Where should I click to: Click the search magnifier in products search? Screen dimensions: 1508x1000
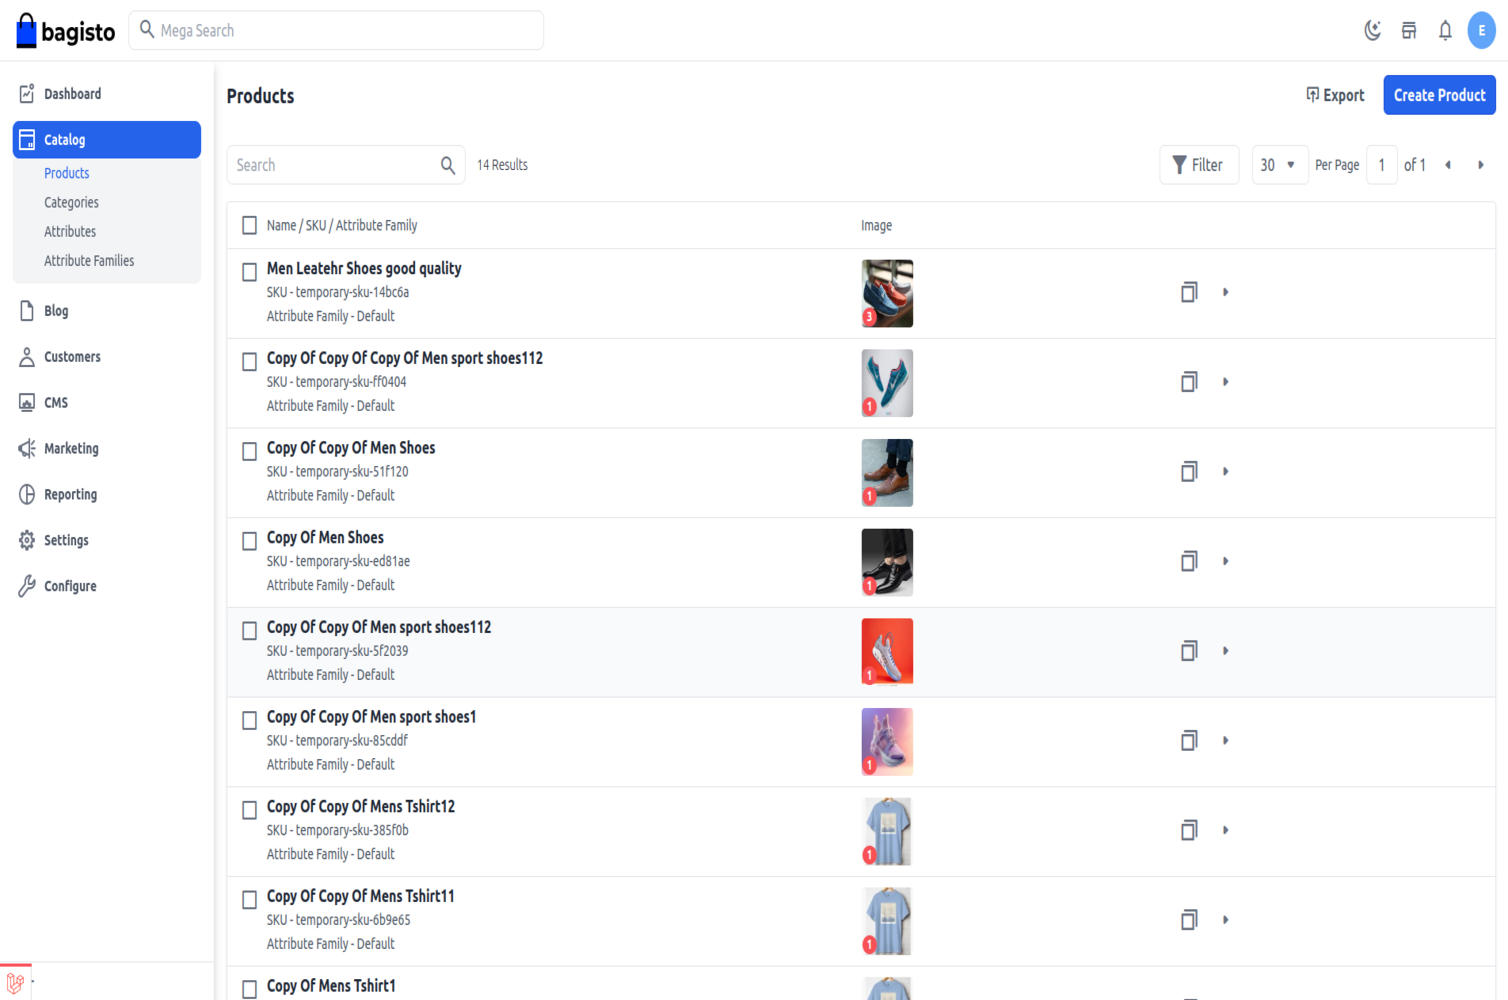click(448, 165)
